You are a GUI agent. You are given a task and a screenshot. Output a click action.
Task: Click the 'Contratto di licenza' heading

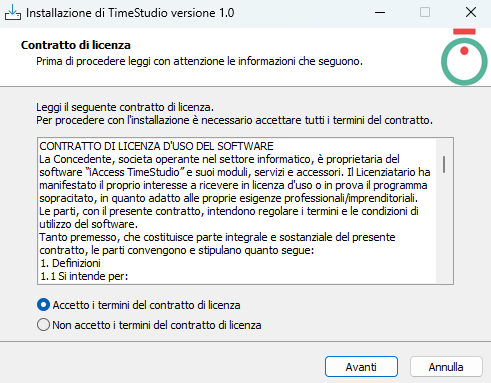(x=76, y=45)
